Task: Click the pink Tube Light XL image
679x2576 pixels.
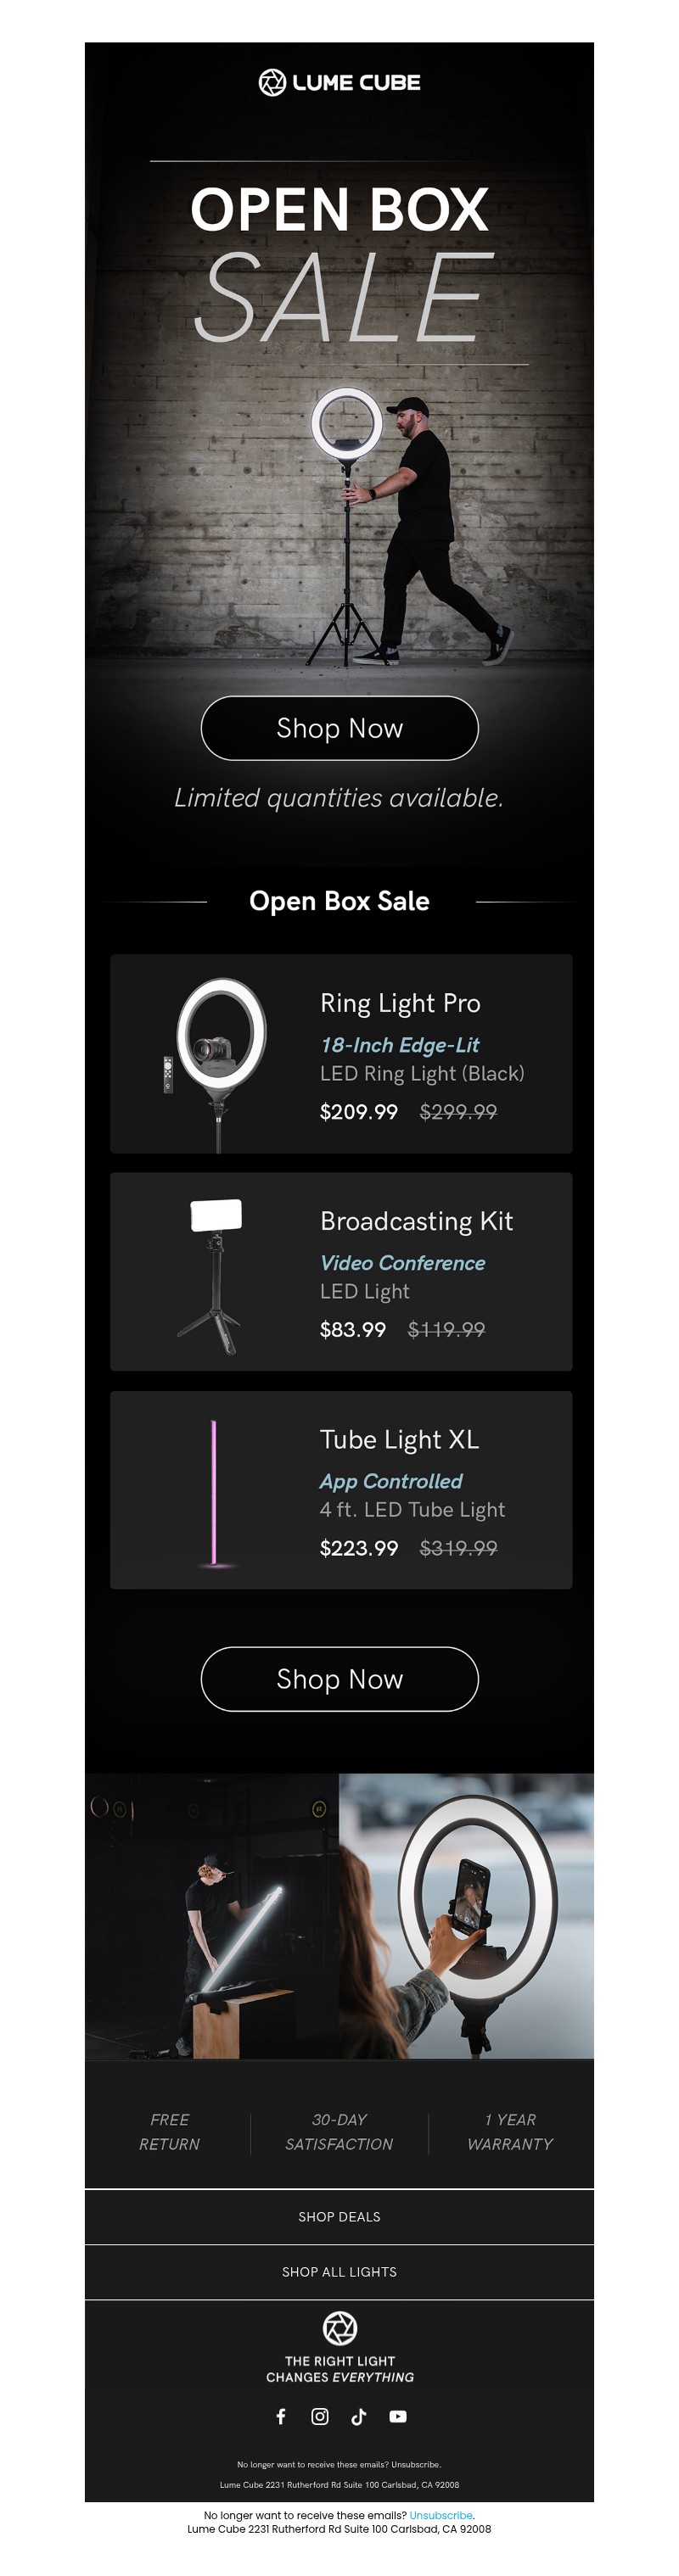Action: [214, 1491]
